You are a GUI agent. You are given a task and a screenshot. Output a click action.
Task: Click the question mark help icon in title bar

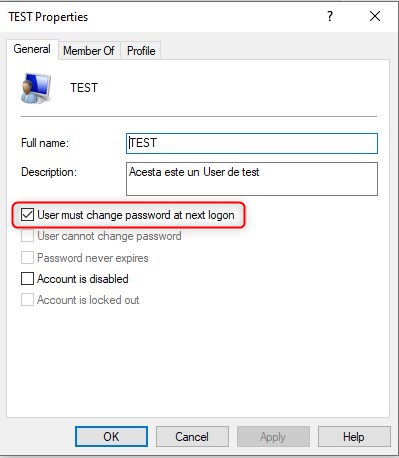click(330, 16)
